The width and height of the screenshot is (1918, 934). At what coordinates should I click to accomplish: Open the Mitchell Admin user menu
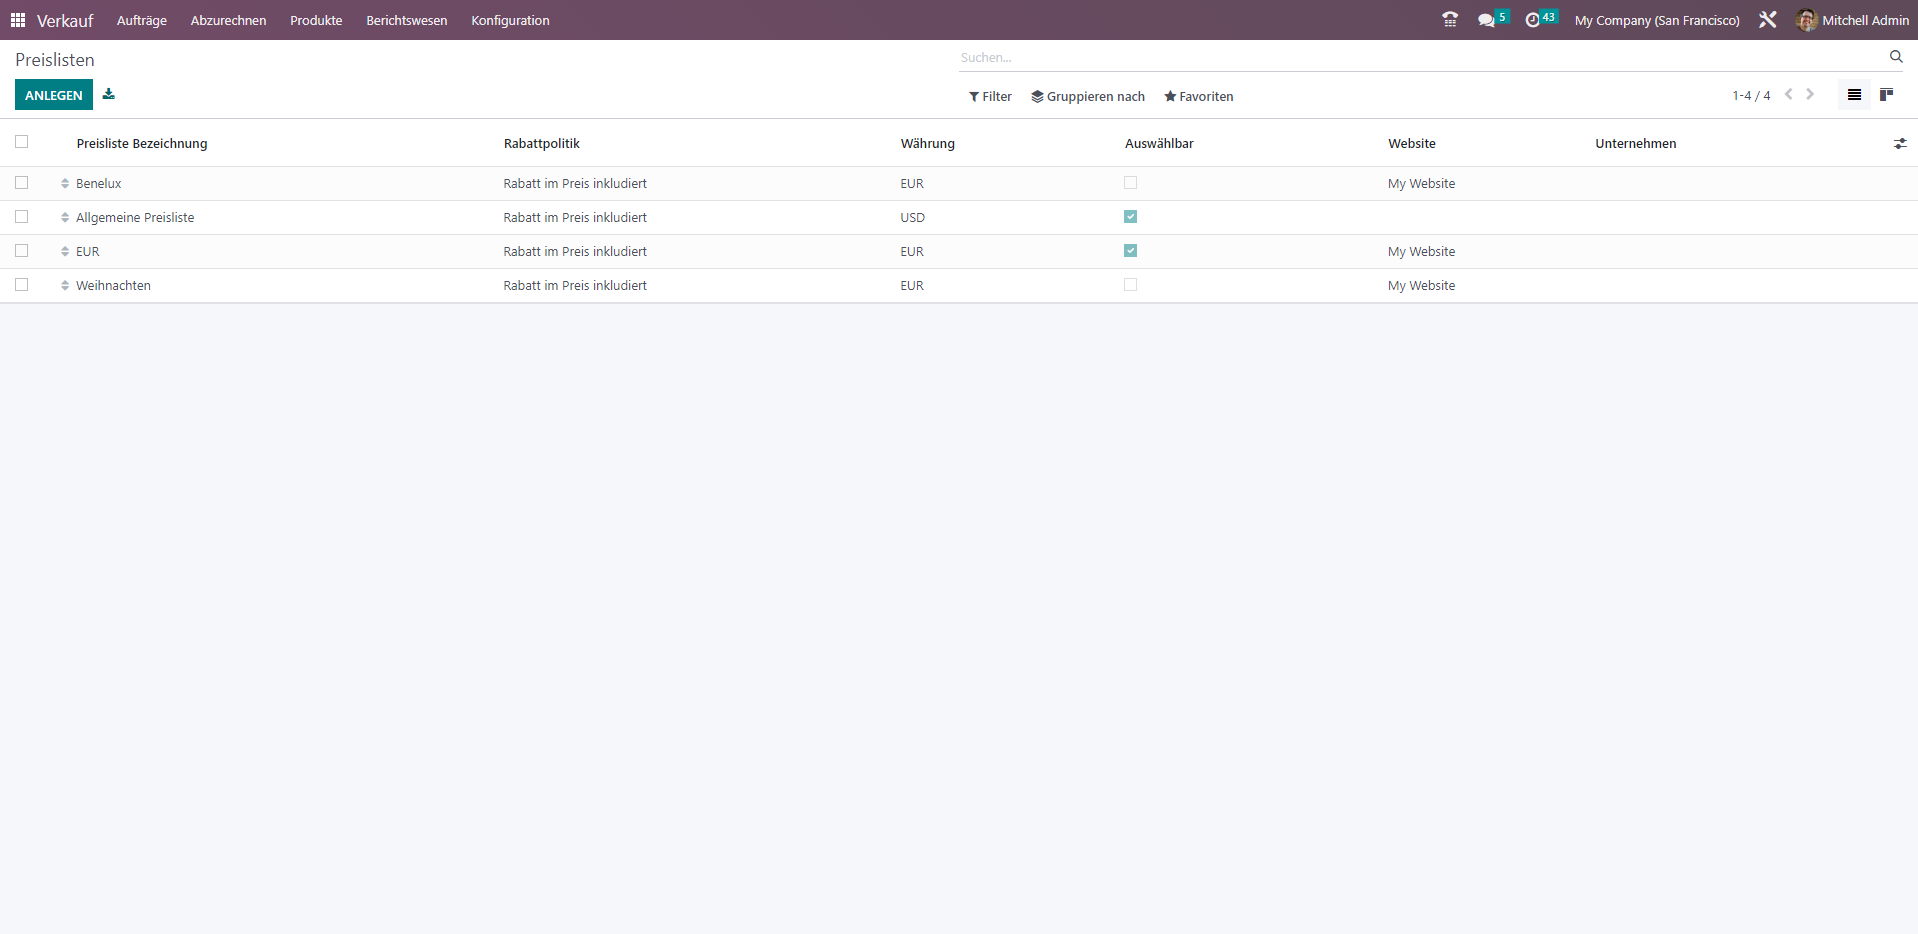tap(1853, 20)
